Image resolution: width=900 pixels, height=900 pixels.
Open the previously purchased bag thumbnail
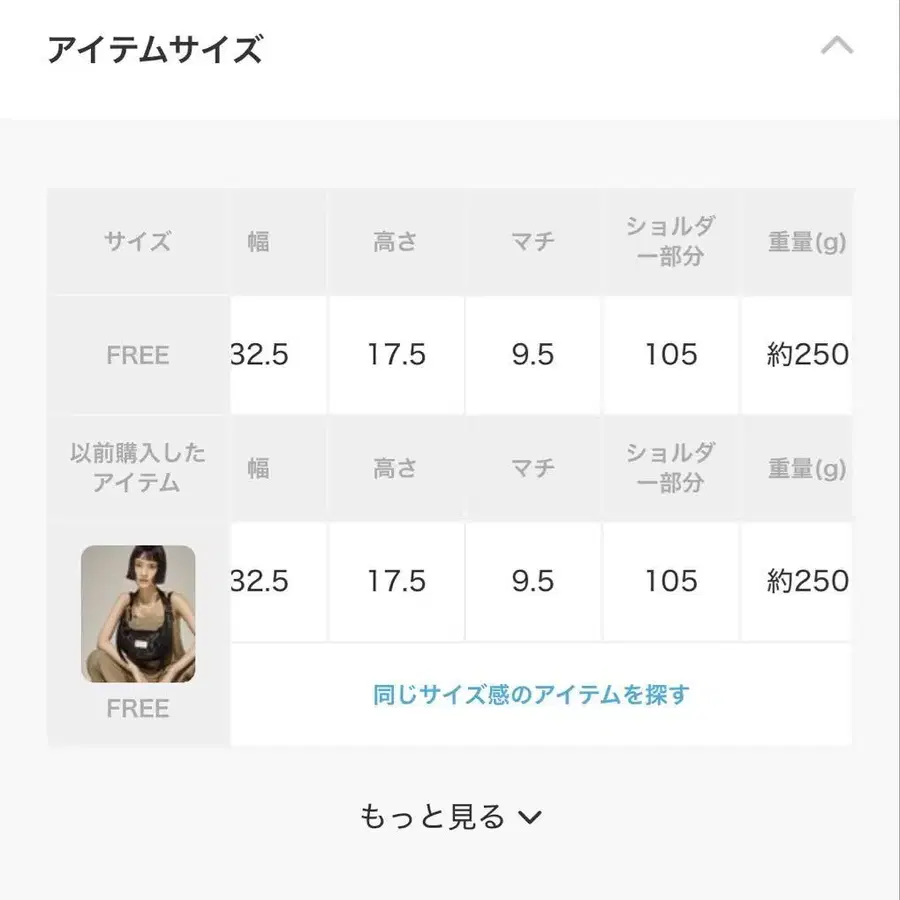138,613
